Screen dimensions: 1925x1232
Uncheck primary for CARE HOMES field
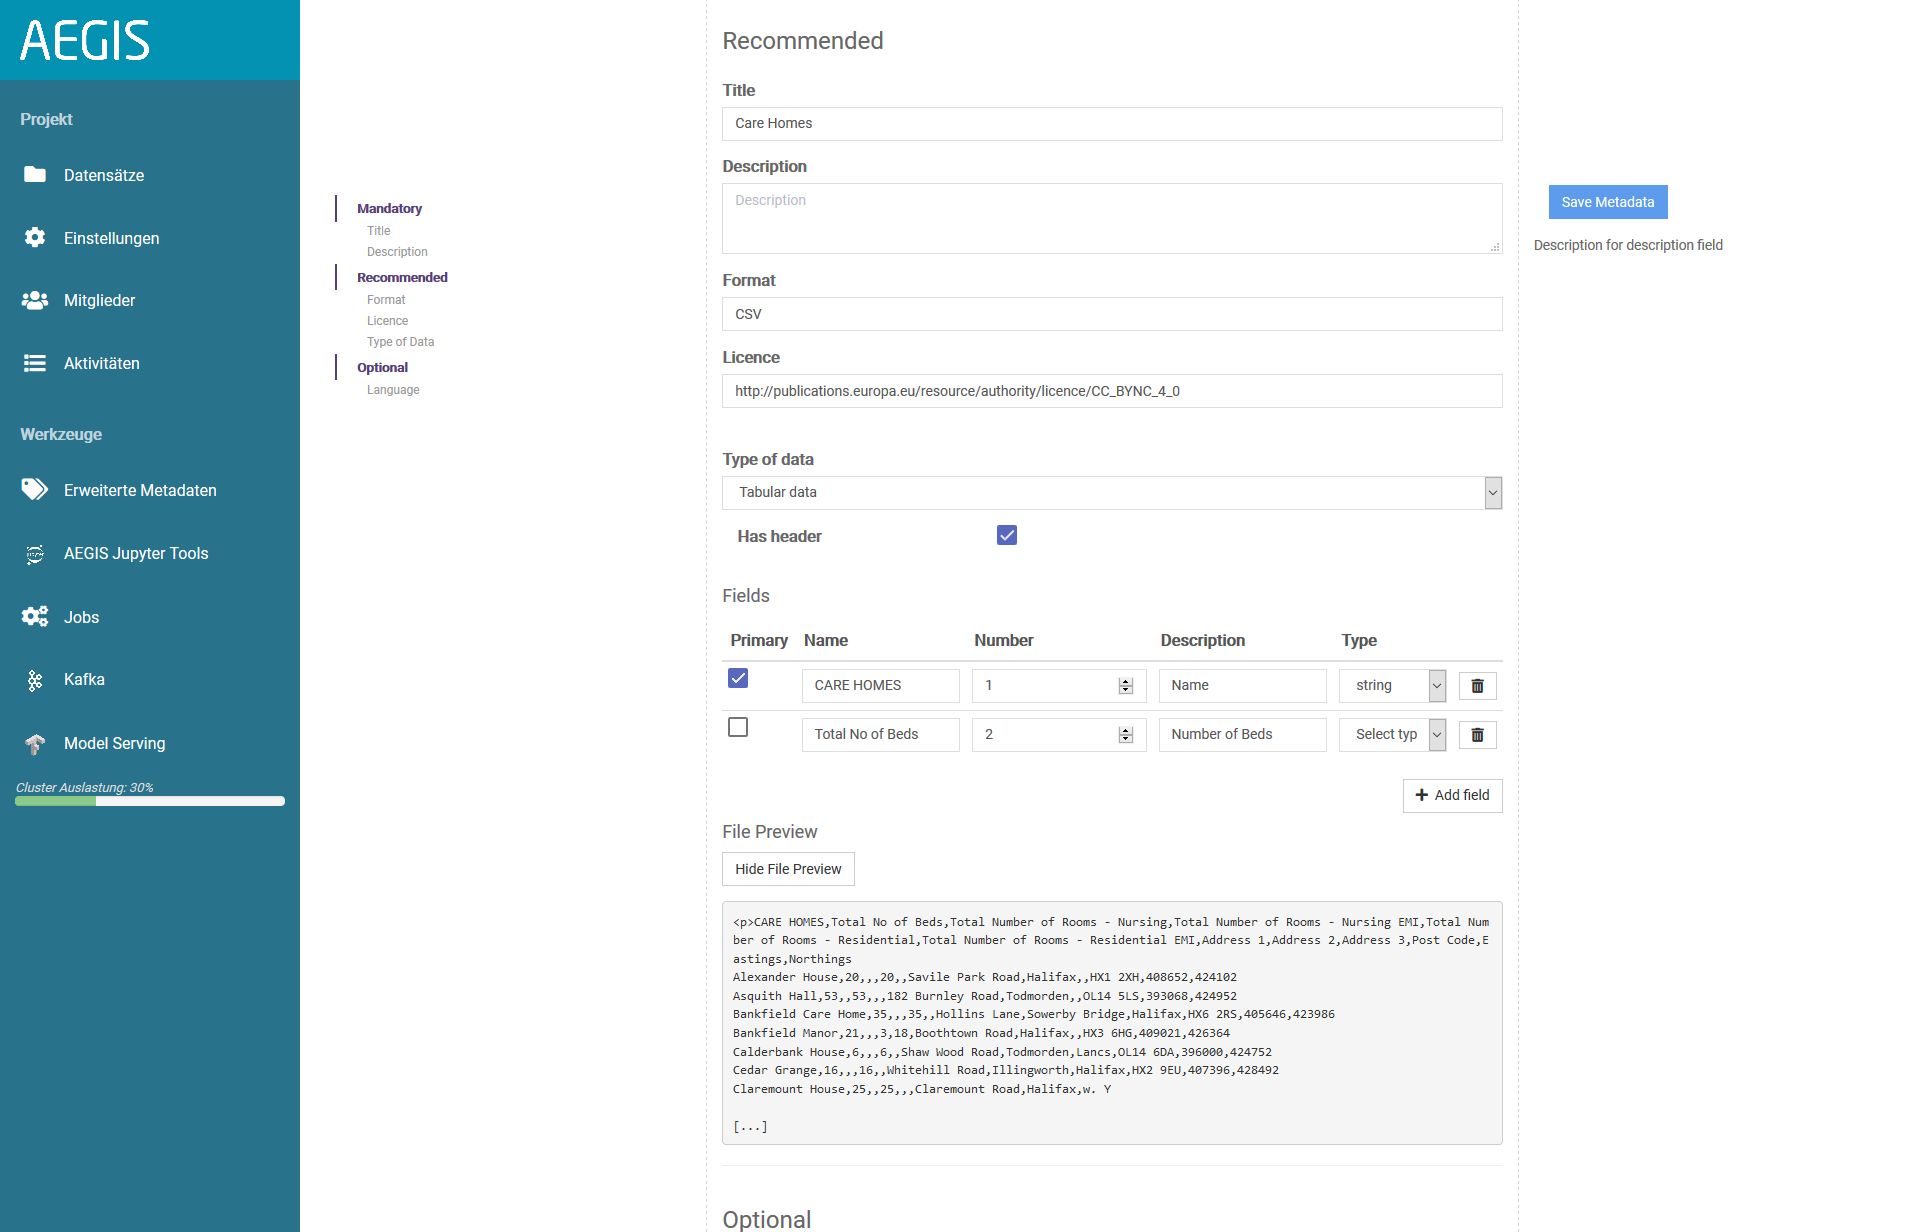738,678
